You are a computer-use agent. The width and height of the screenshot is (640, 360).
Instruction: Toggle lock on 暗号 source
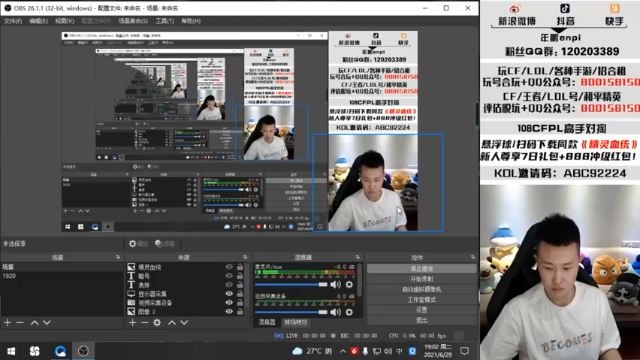[x=240, y=276]
